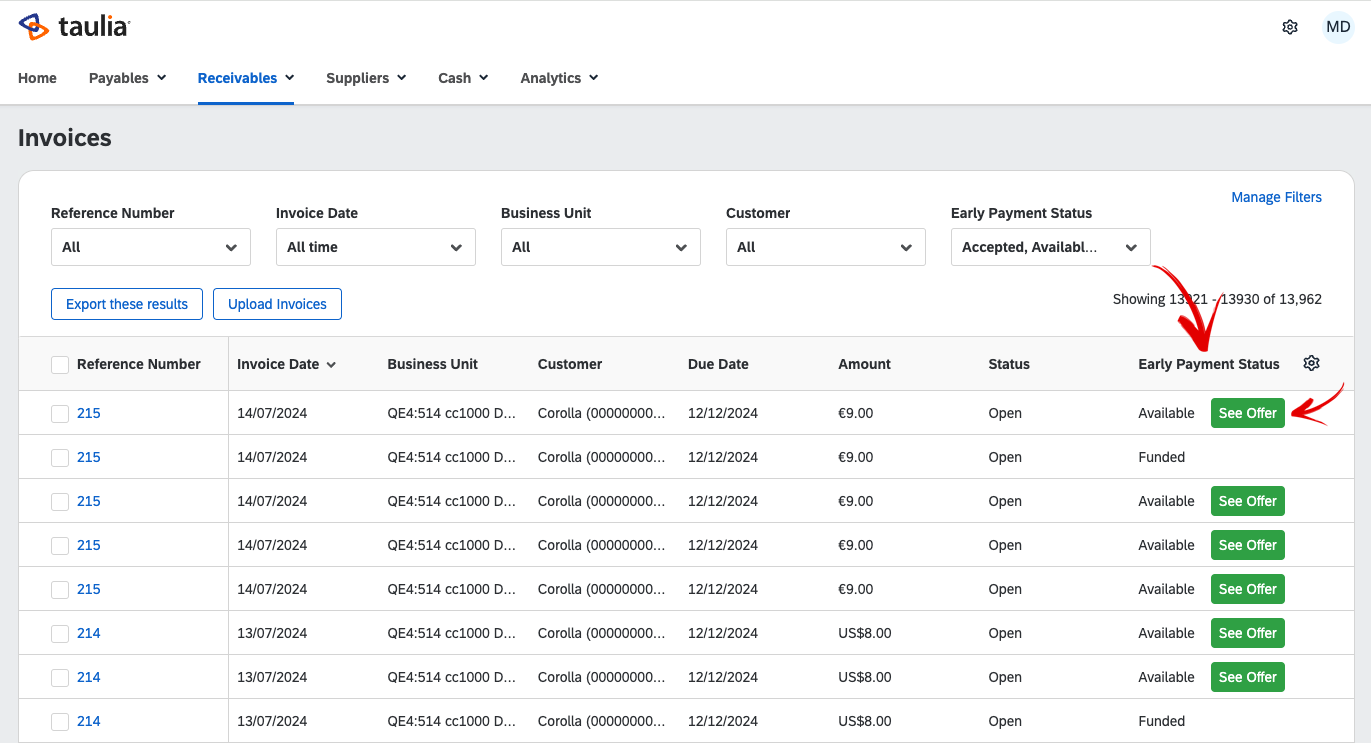
Task: Check the fourth invoice row checkbox
Action: [60, 545]
